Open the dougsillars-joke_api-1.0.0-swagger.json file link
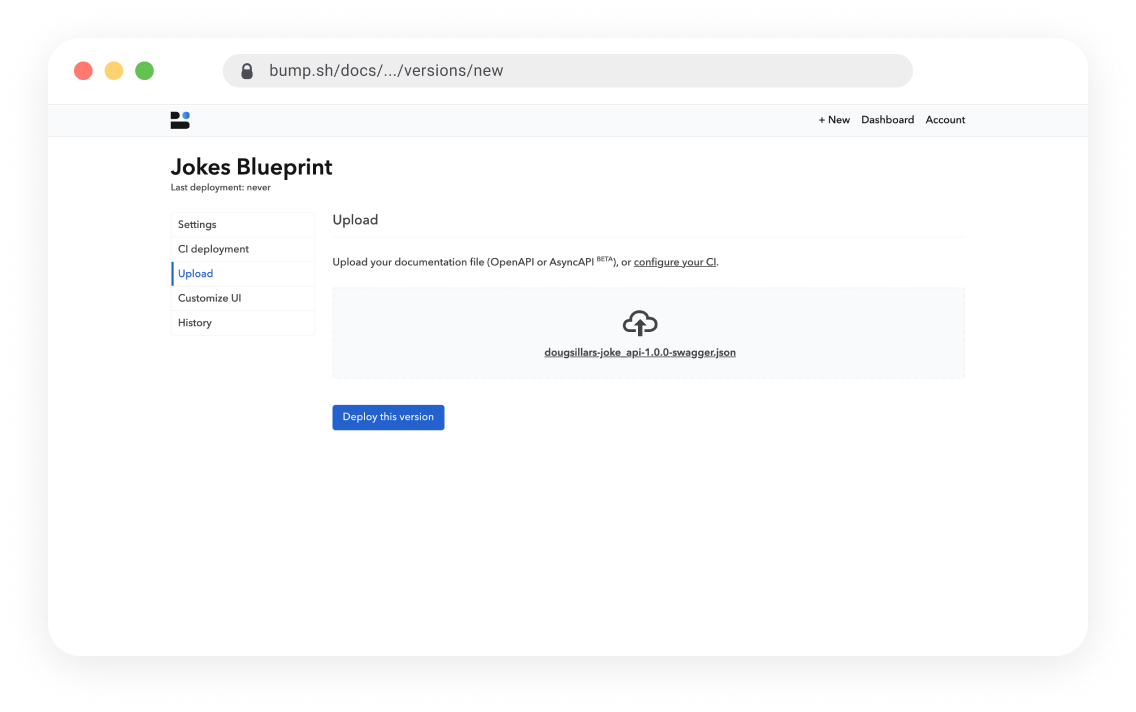 click(x=639, y=352)
